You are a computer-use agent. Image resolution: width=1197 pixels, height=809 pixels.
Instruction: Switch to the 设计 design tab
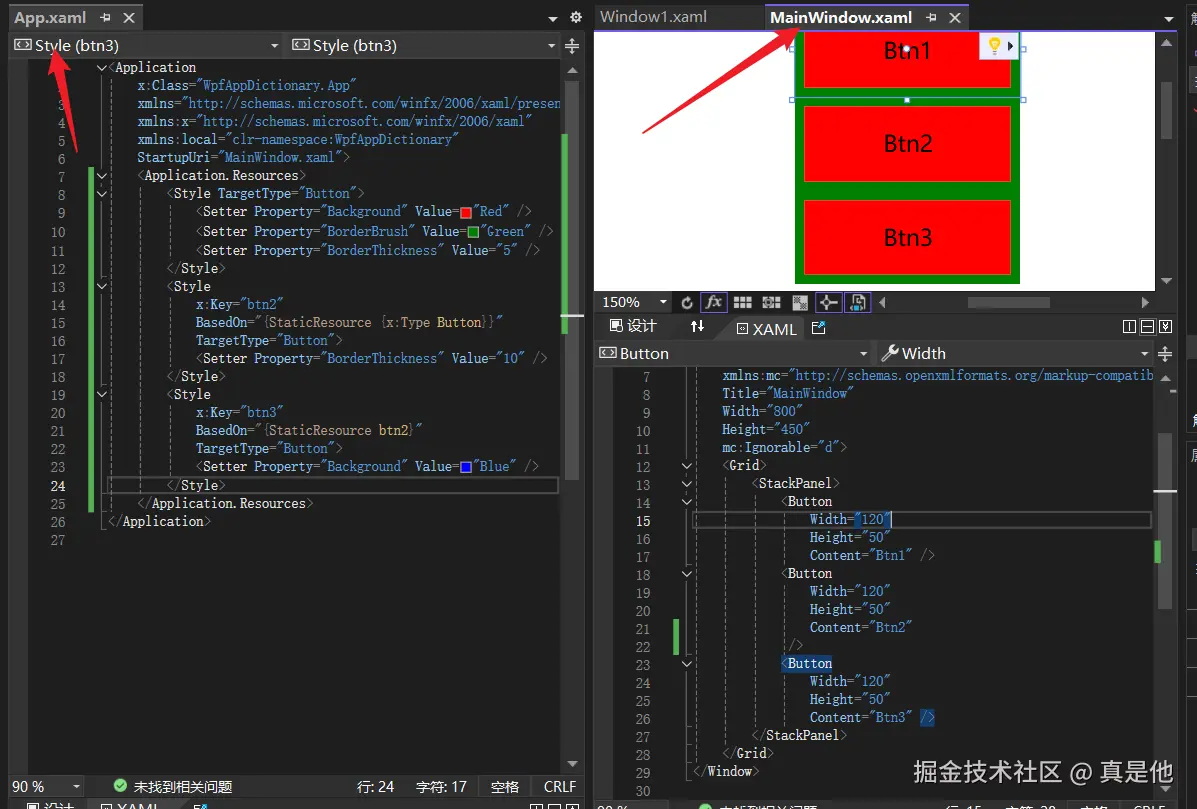point(633,326)
